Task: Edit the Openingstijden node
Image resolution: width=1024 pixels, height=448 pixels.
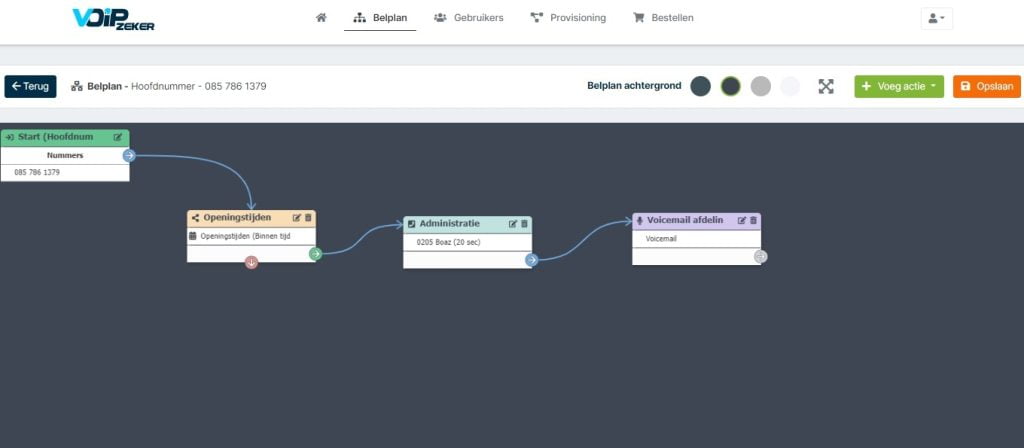Action: [x=296, y=217]
